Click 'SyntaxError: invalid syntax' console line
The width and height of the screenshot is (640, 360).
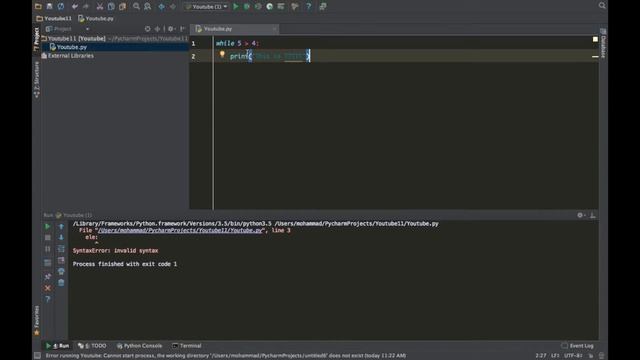click(116, 251)
